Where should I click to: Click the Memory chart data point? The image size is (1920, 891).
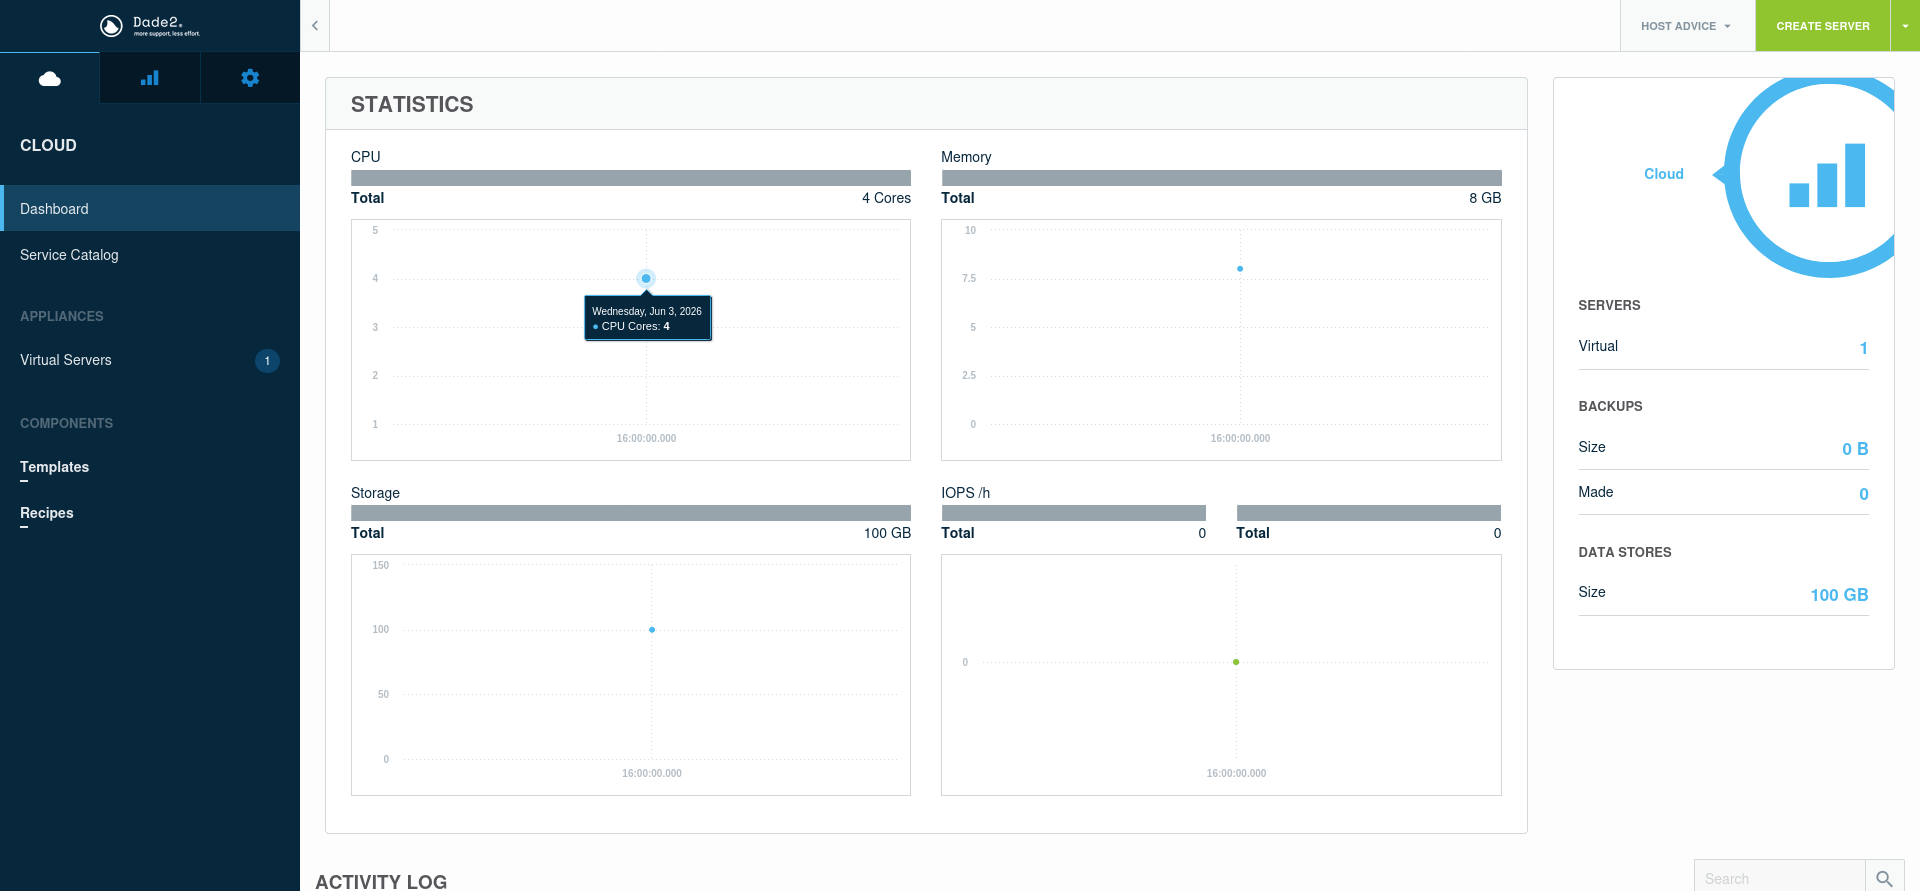tap(1240, 269)
